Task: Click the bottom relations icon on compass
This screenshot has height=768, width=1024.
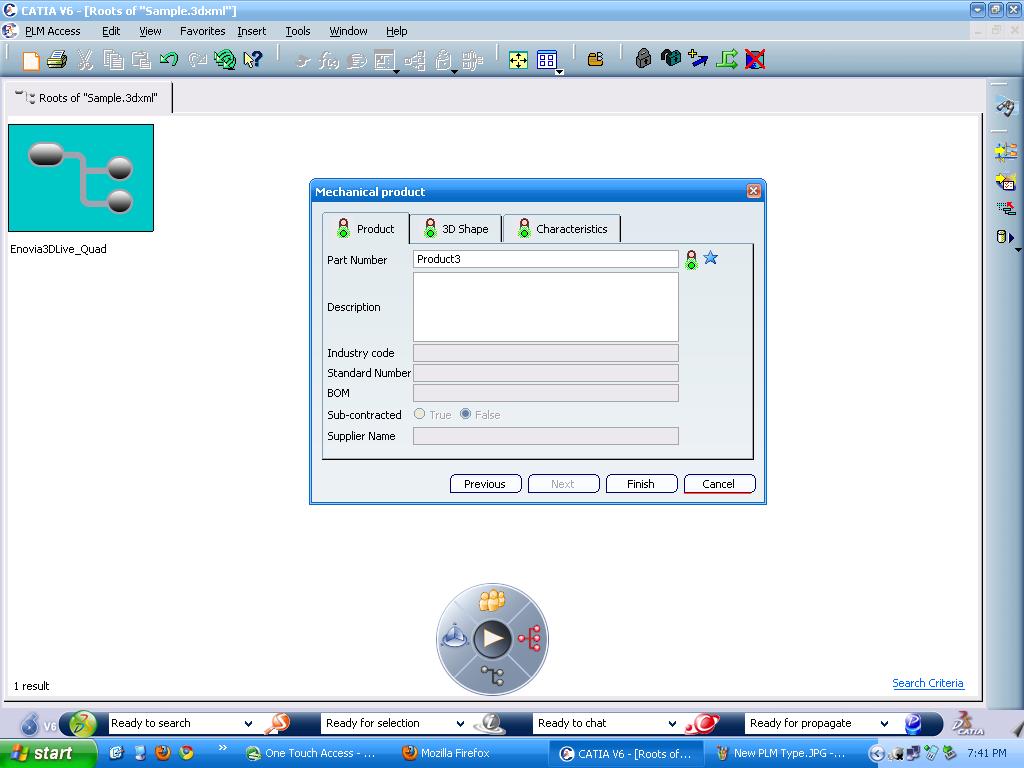Action: [493, 675]
